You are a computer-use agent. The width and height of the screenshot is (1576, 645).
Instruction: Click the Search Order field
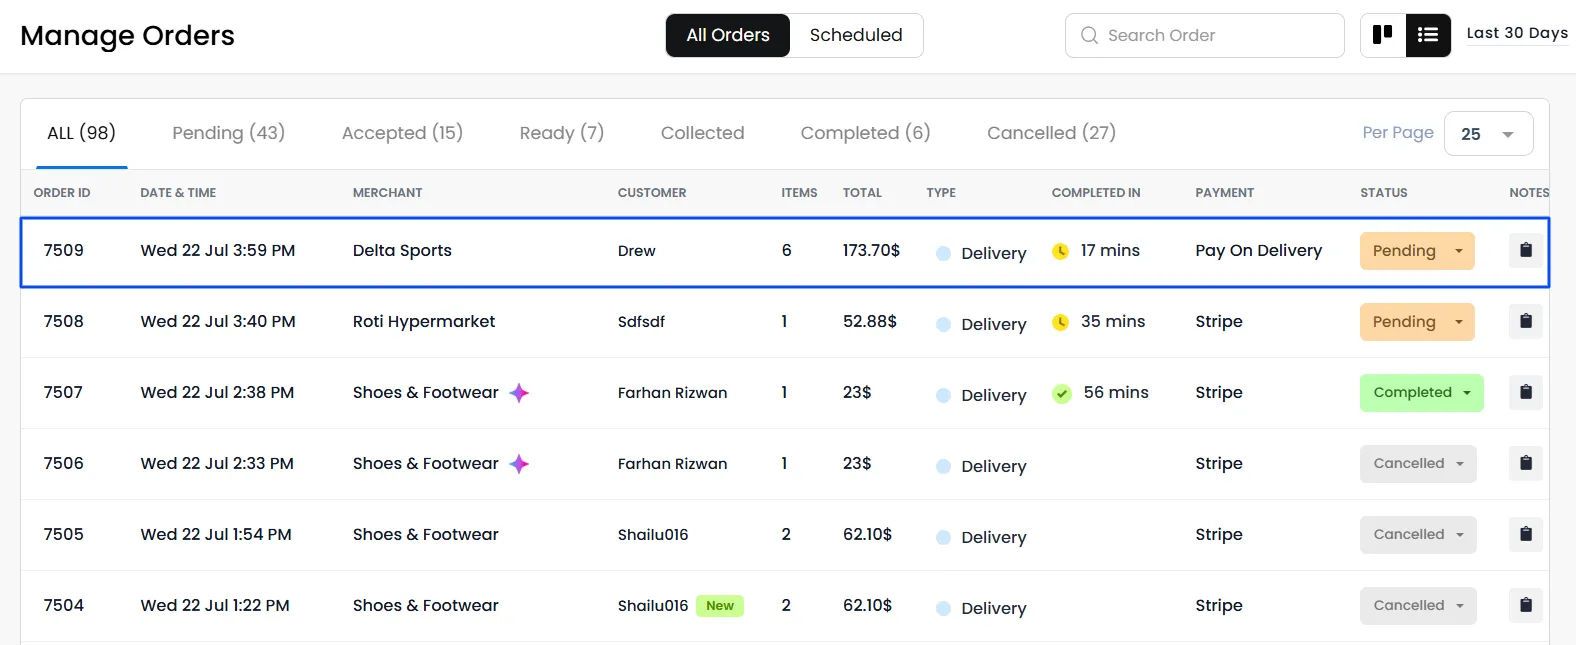tap(1205, 35)
